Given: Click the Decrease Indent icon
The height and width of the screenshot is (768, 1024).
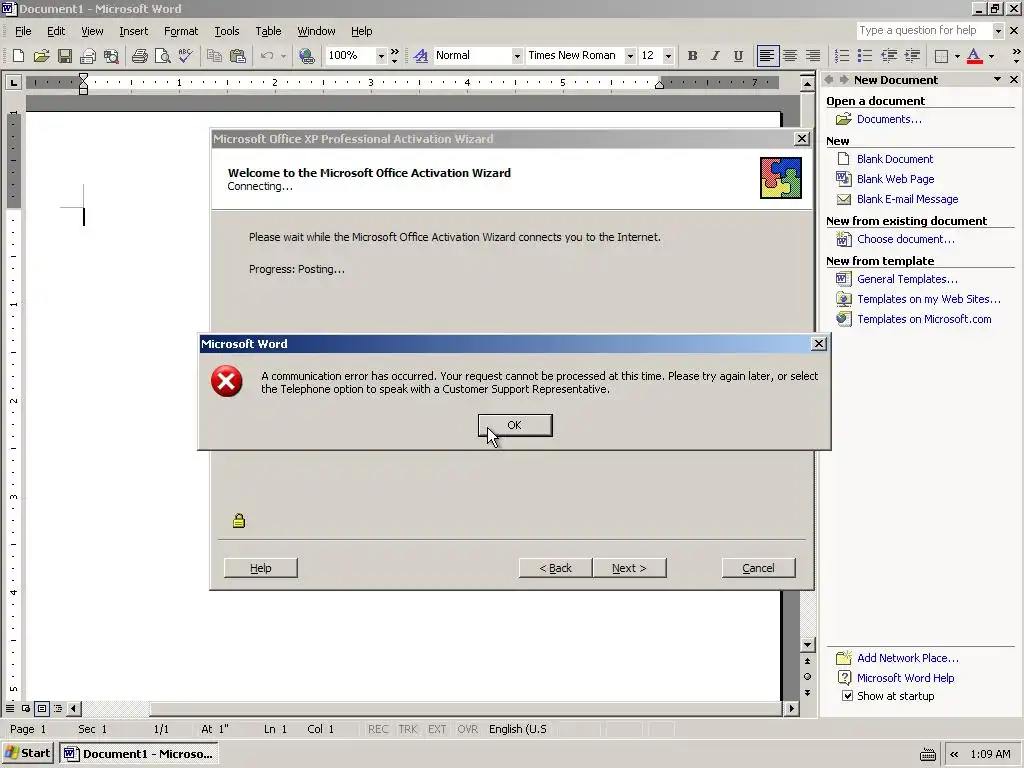Looking at the screenshot, I should coord(888,56).
